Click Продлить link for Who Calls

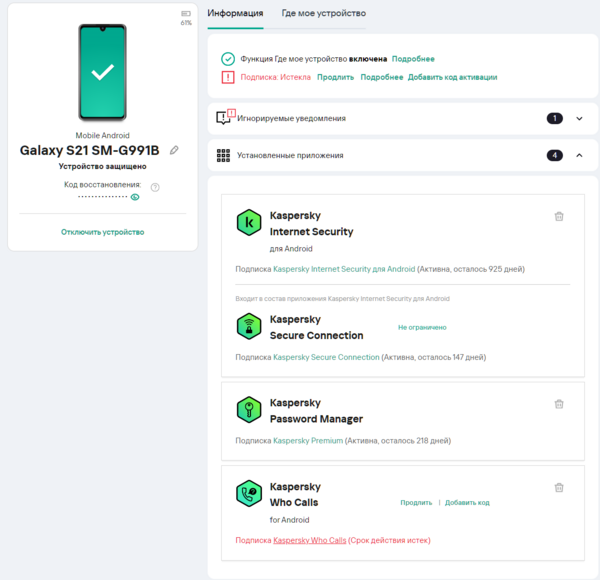(x=416, y=503)
